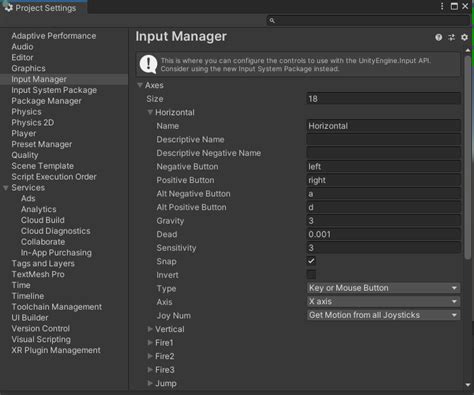
Task: Click the Axes Size field showing 18
Action: coord(383,99)
